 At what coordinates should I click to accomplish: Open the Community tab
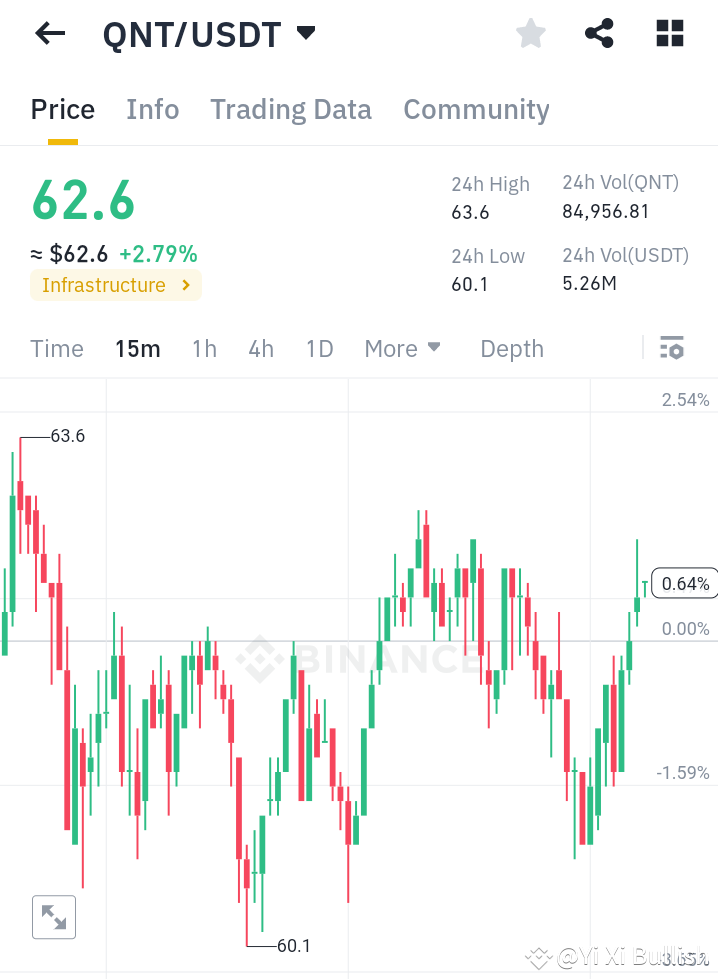[x=476, y=110]
